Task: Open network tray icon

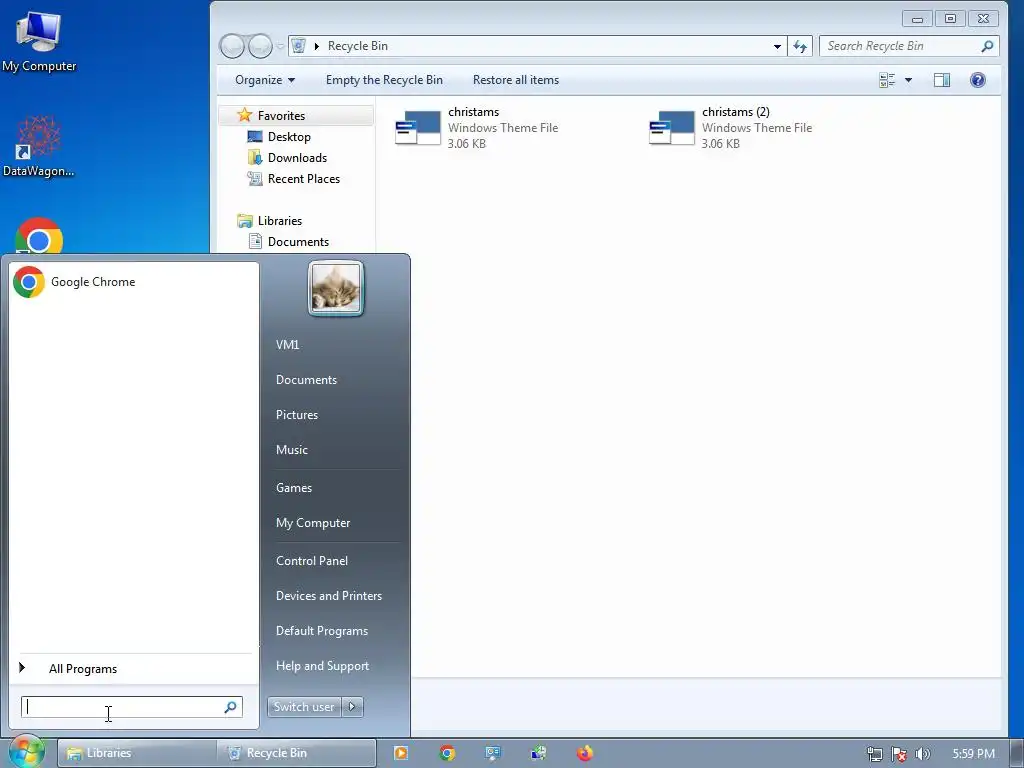Action: click(874, 754)
